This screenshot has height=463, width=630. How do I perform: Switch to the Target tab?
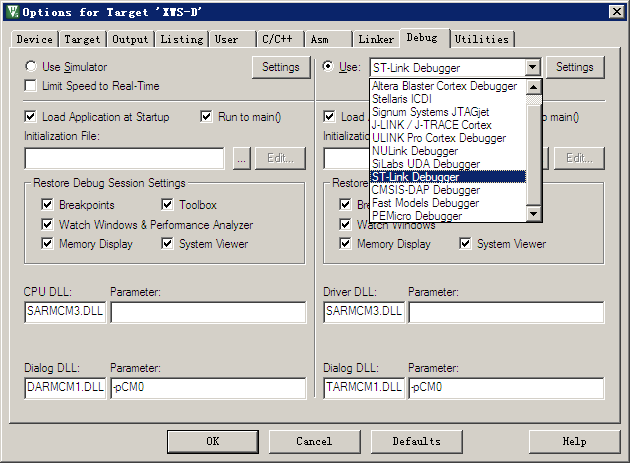pyautogui.click(x=82, y=39)
